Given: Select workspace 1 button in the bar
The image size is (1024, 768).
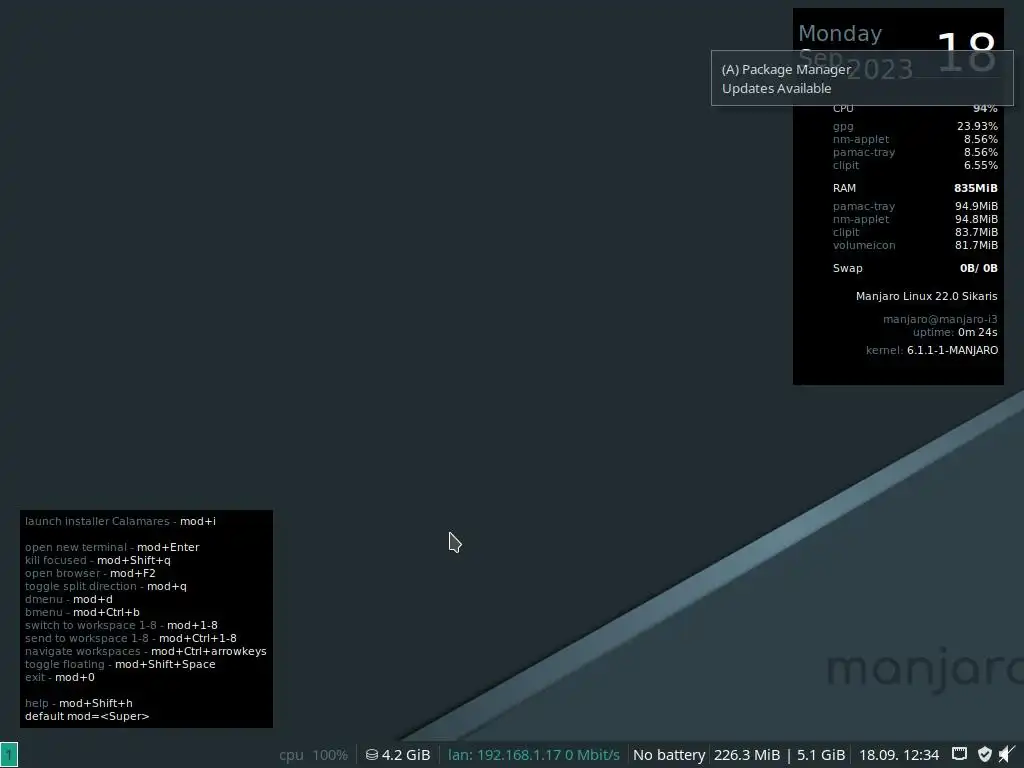Looking at the screenshot, I should (x=9, y=755).
